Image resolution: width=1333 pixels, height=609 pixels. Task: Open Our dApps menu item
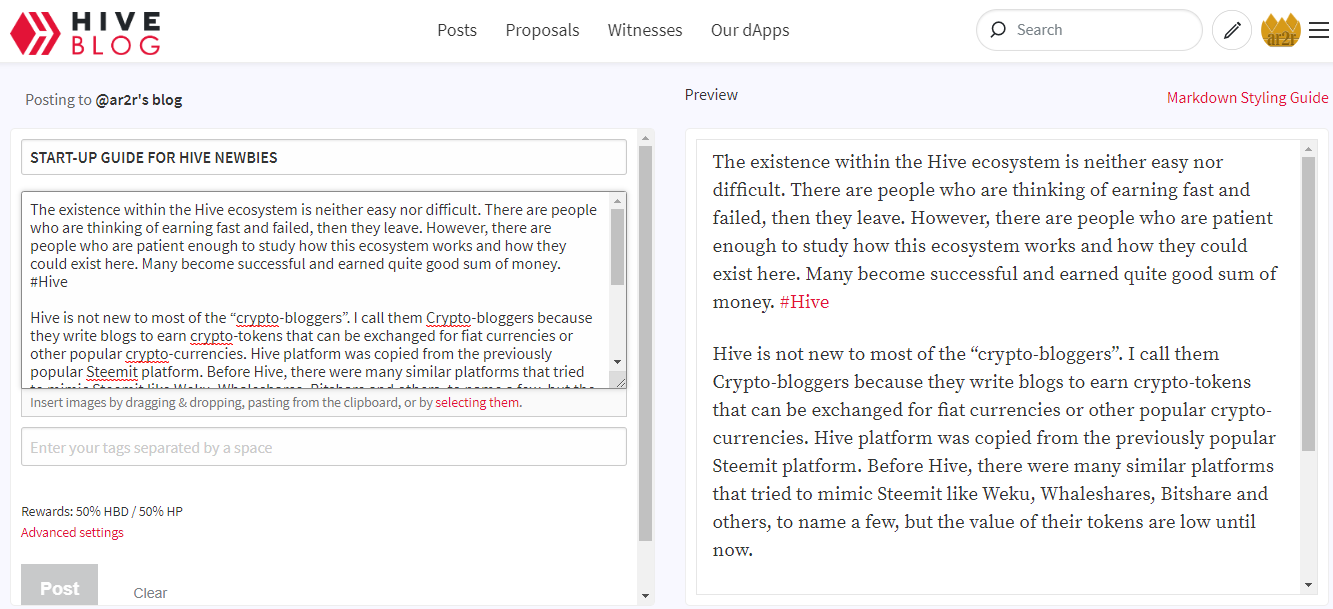[x=750, y=30]
